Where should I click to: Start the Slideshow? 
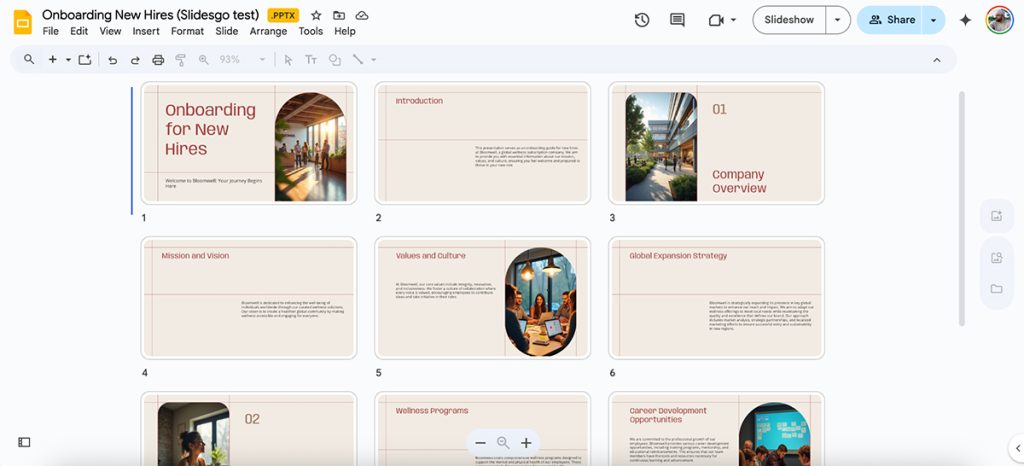tap(788, 20)
